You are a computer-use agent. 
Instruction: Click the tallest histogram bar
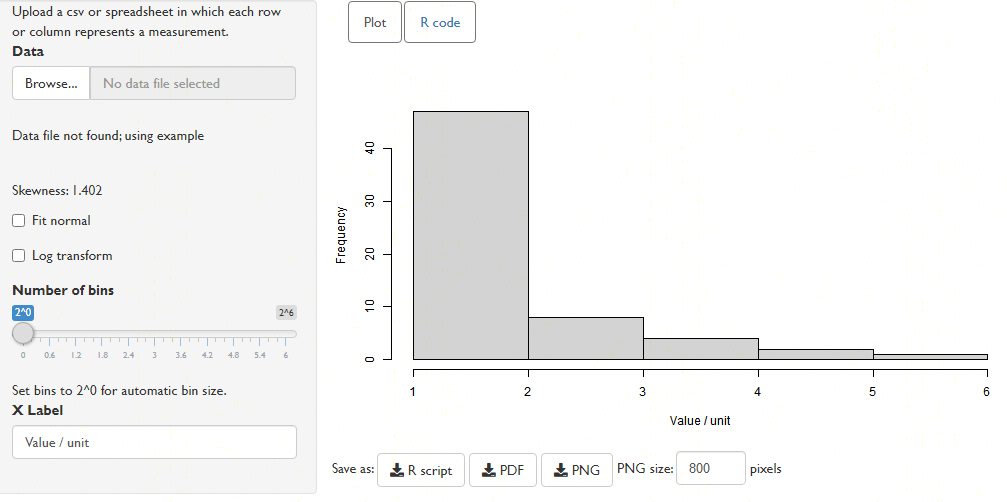click(x=471, y=236)
